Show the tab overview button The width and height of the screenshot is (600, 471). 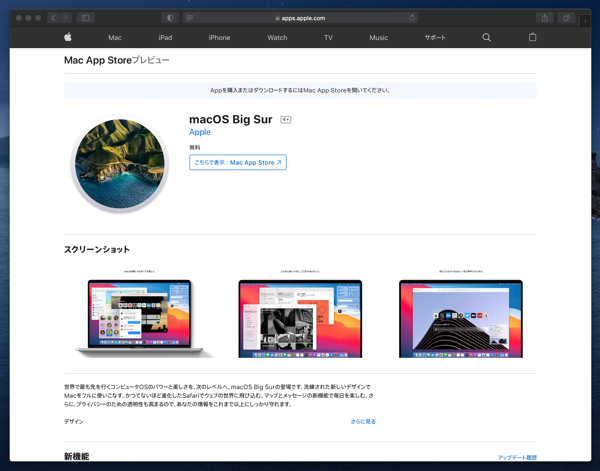click(566, 18)
